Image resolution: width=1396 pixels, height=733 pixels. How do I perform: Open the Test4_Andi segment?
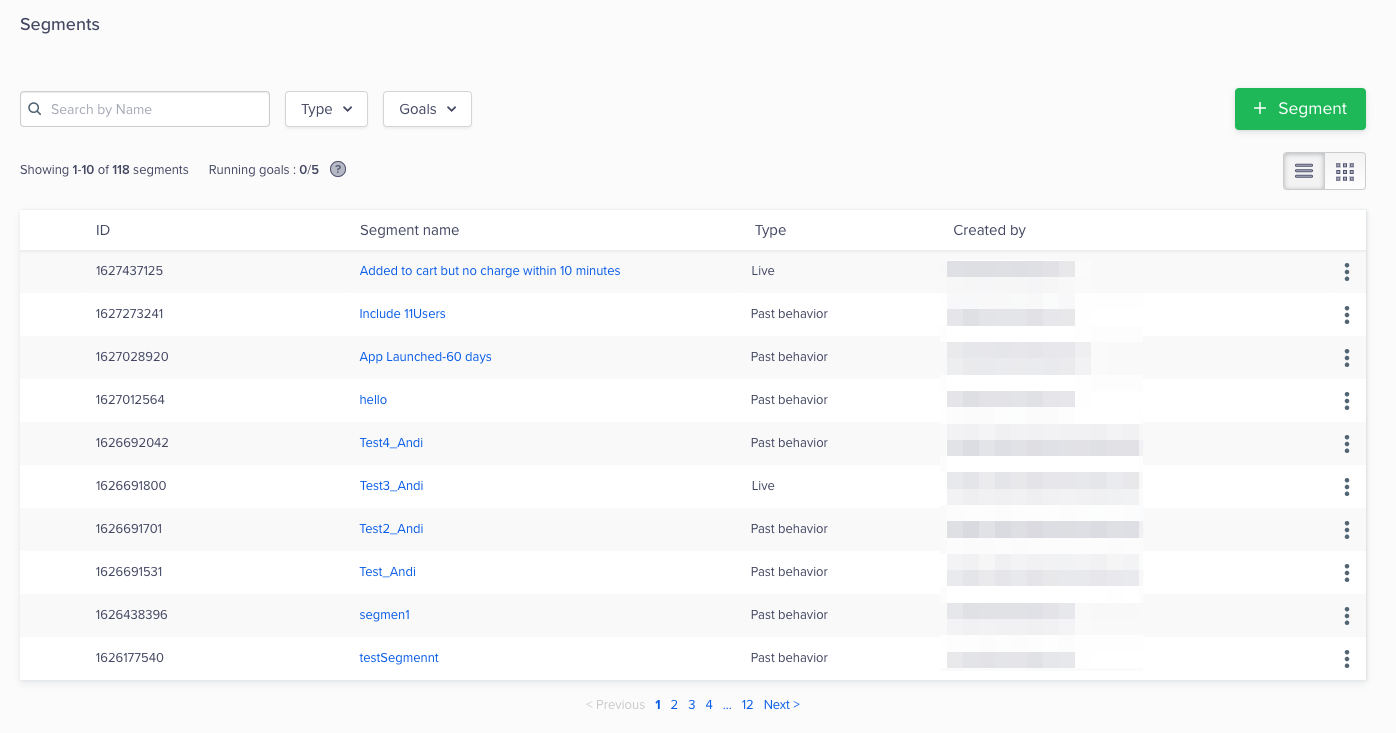pyautogui.click(x=391, y=443)
